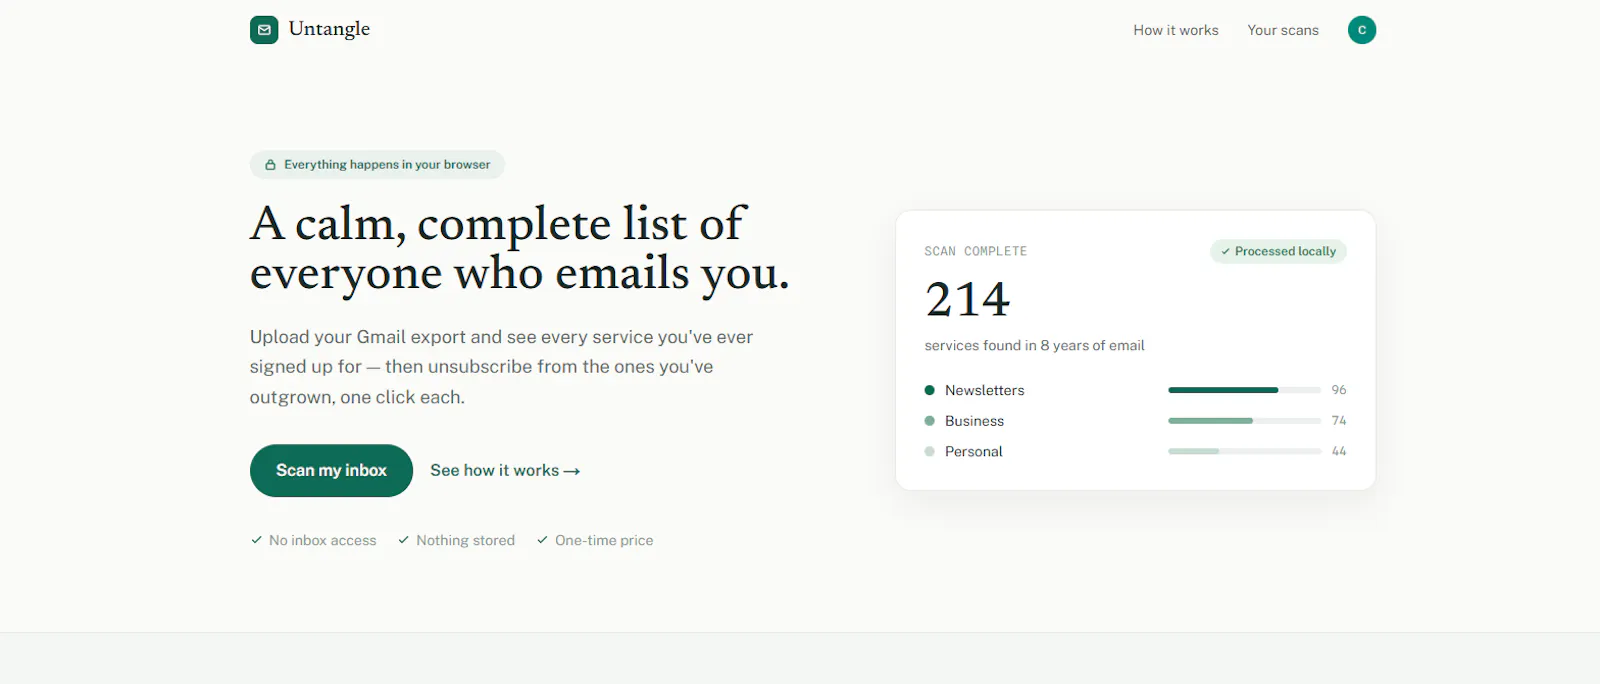Follow the See how it works link
1600x684 pixels.
[x=505, y=470]
